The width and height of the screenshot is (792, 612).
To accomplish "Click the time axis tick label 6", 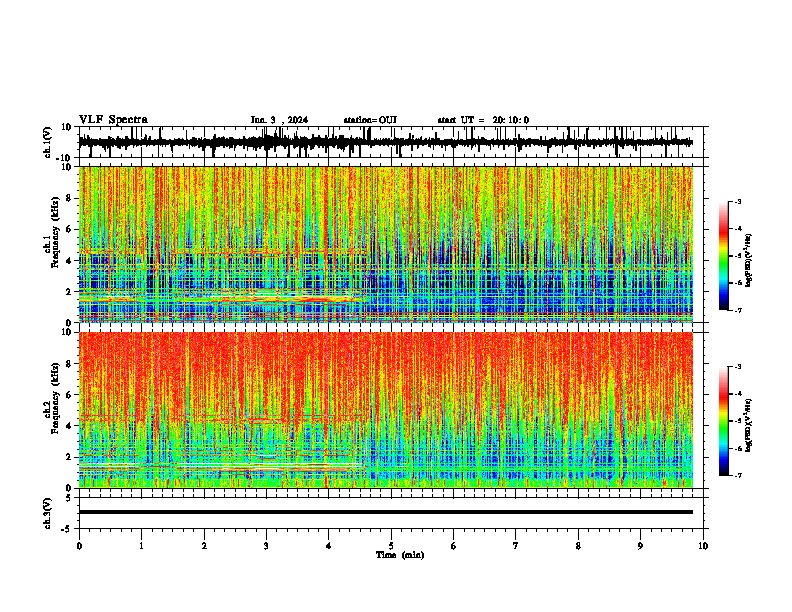I will 454,546.
